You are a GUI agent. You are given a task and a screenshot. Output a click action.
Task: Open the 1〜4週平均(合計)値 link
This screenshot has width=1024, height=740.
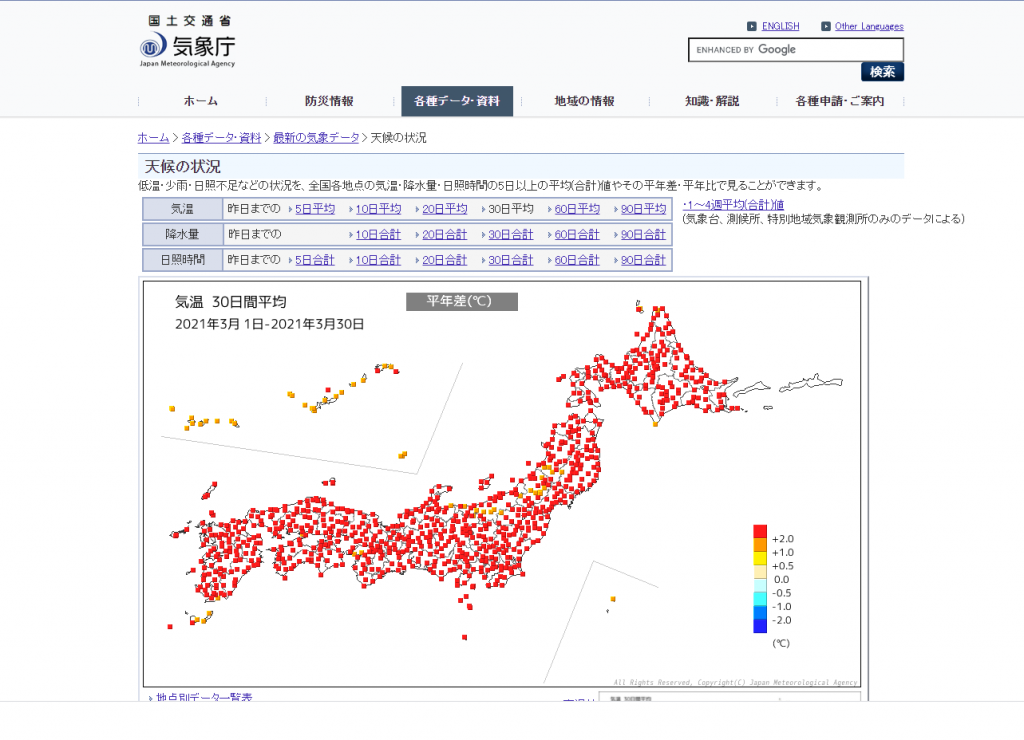[x=735, y=205]
